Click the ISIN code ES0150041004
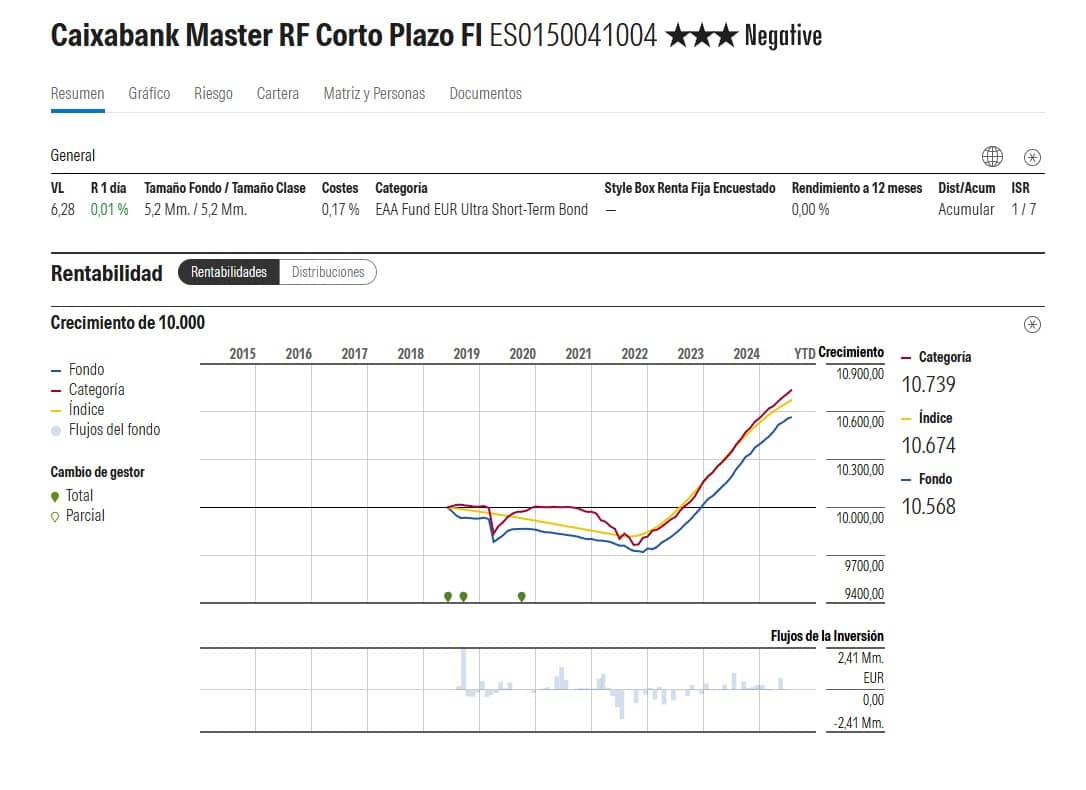Screen dimensions: 1086x790 (x=573, y=35)
